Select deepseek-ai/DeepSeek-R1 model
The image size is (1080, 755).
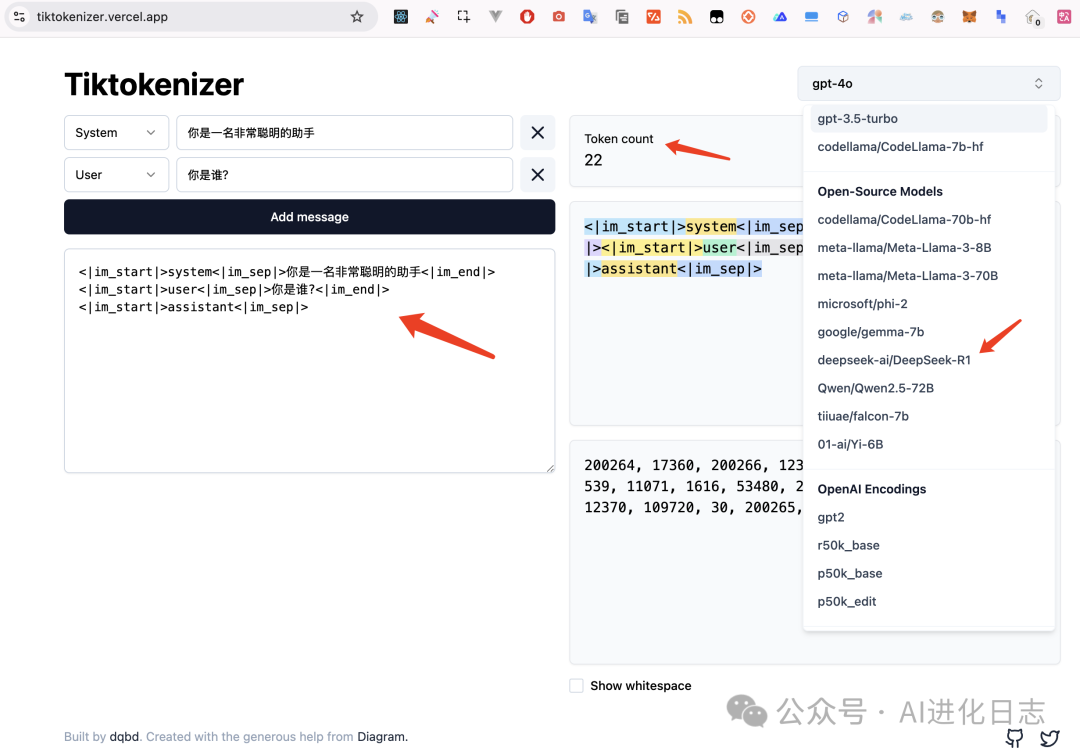(x=928, y=360)
